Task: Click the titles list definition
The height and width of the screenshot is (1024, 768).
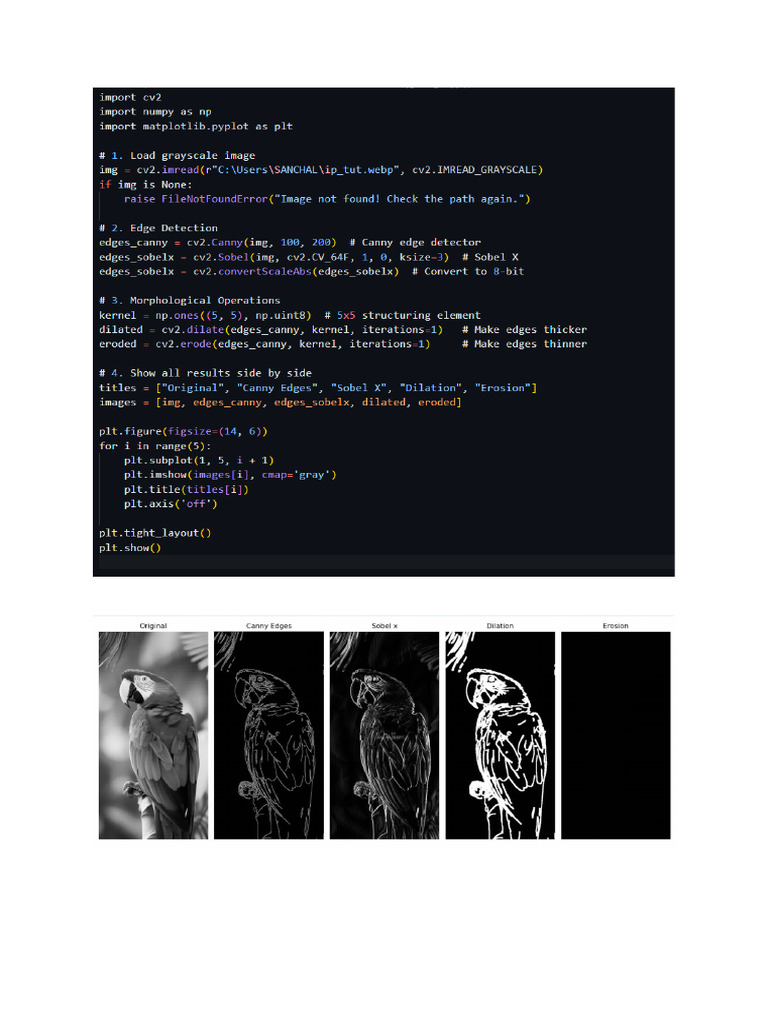Action: (x=318, y=388)
